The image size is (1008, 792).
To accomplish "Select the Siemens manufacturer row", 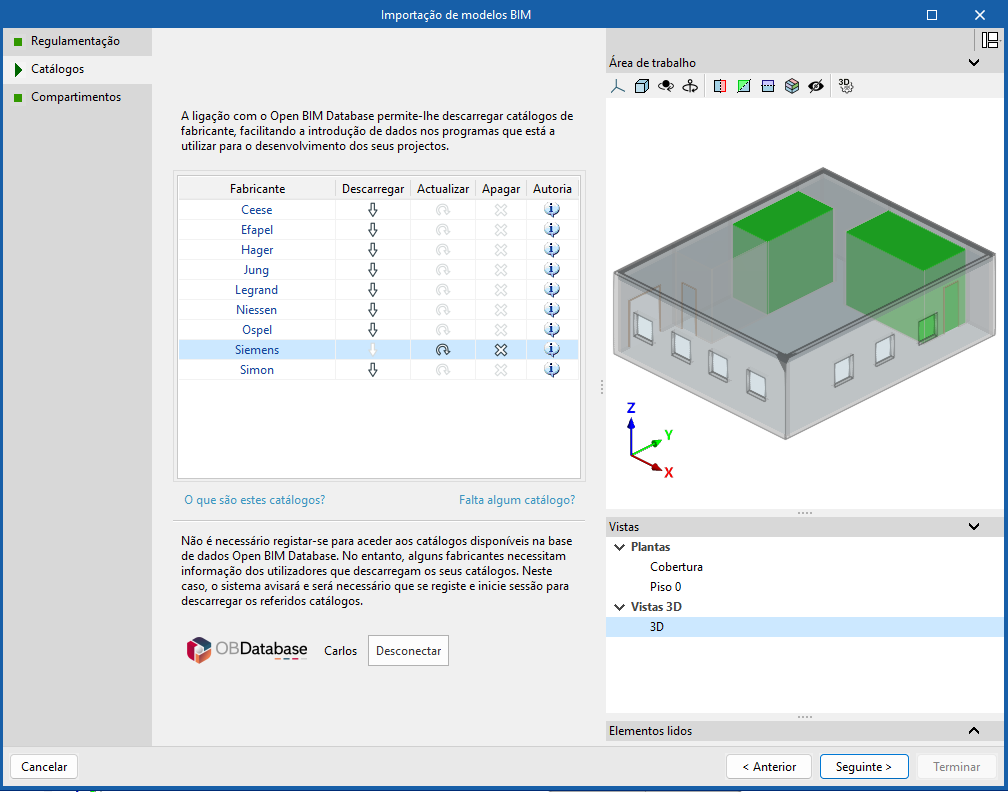I will [x=378, y=350].
